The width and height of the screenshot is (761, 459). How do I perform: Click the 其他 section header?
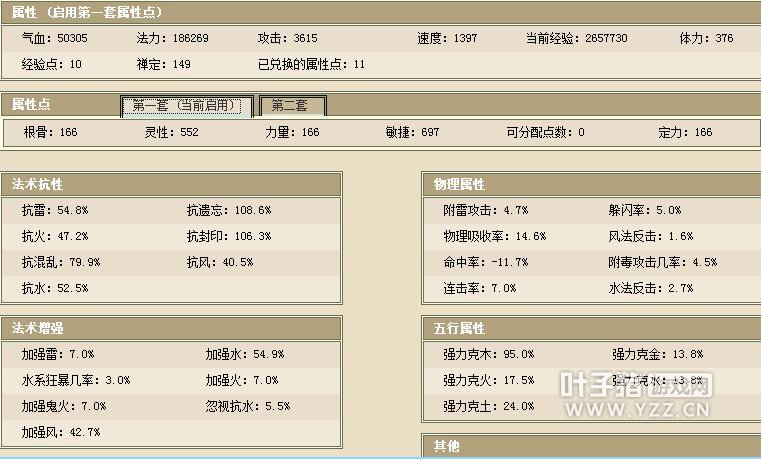[446, 445]
